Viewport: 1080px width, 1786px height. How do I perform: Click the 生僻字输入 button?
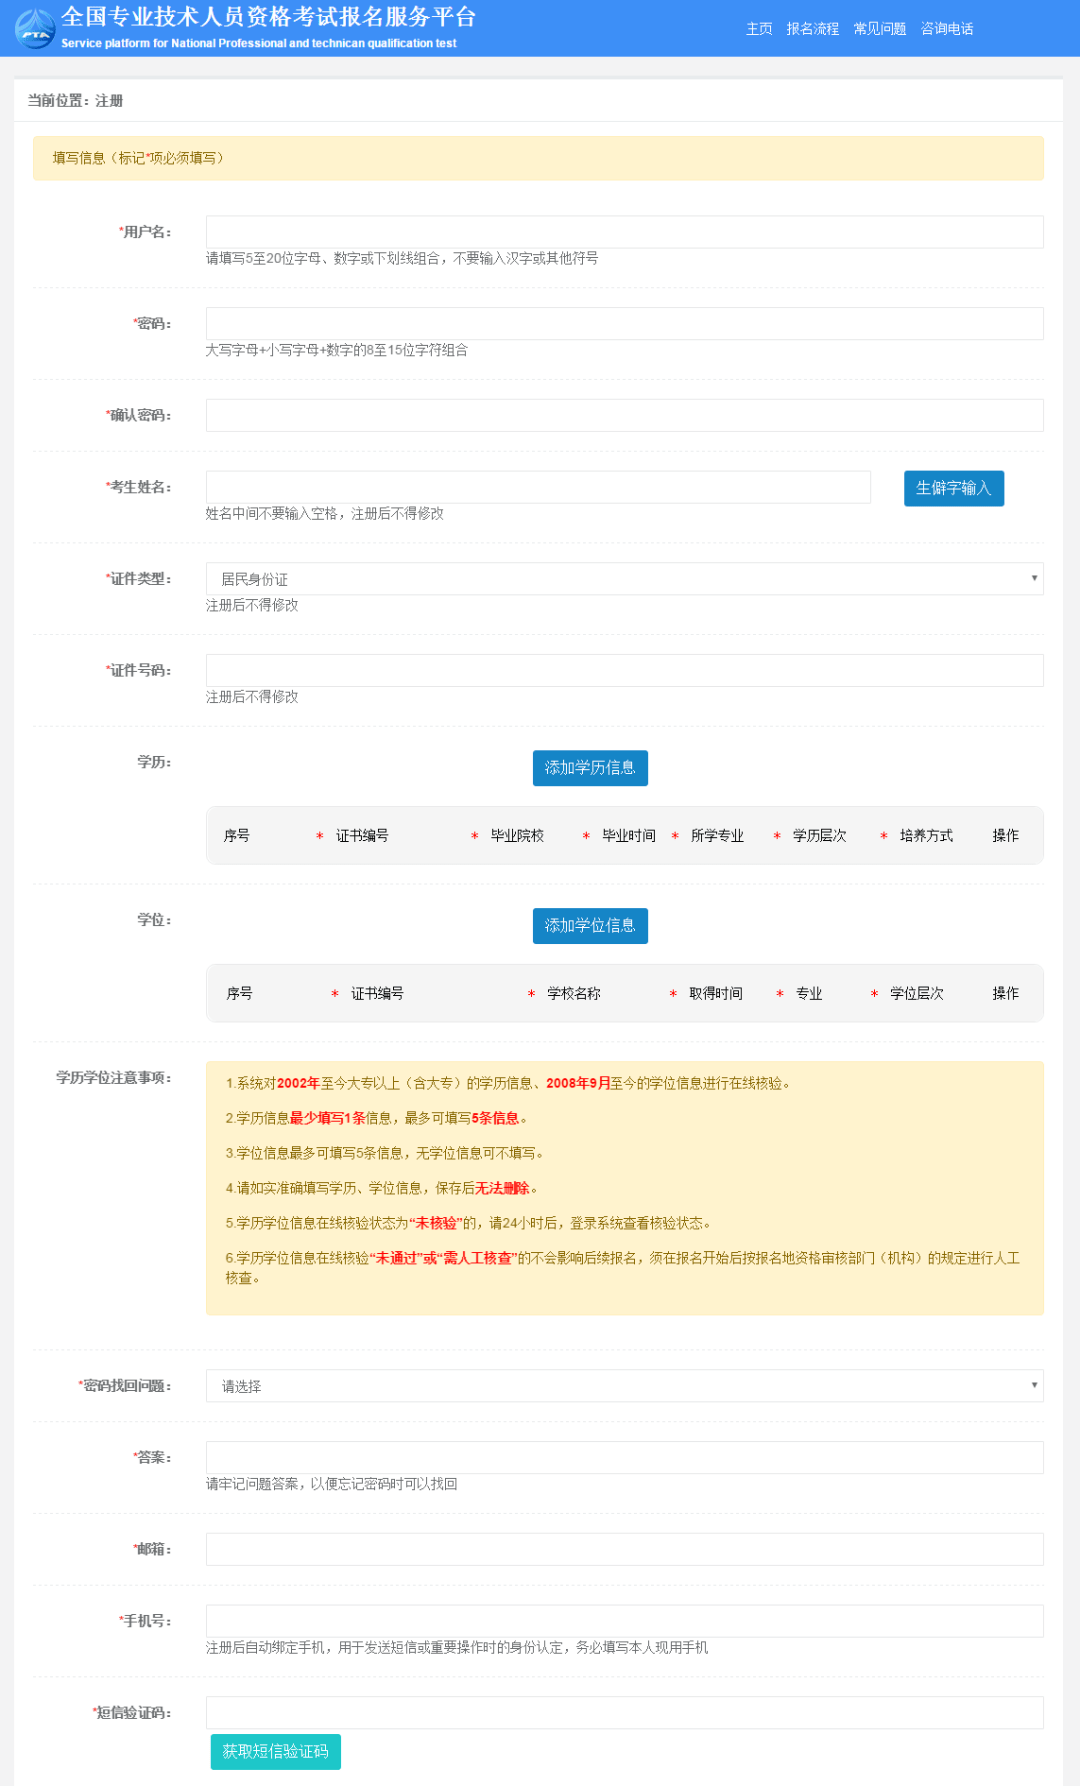(953, 488)
